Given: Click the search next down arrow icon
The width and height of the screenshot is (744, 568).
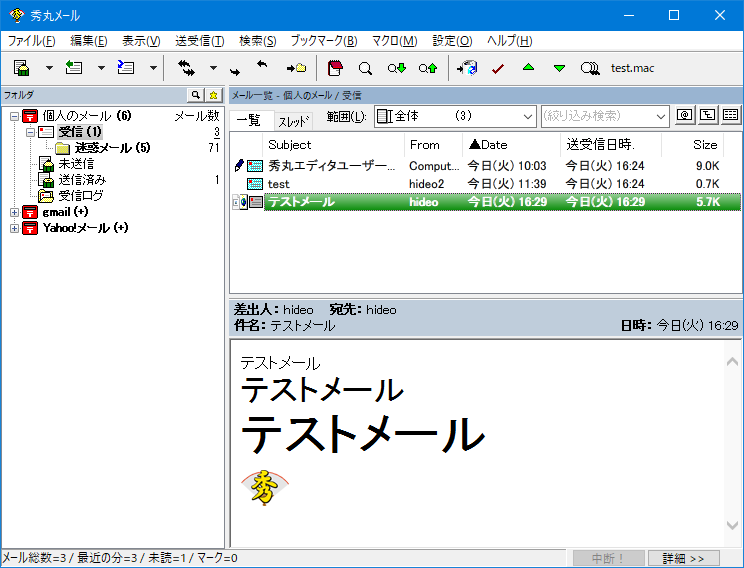Looking at the screenshot, I should coord(397,68).
